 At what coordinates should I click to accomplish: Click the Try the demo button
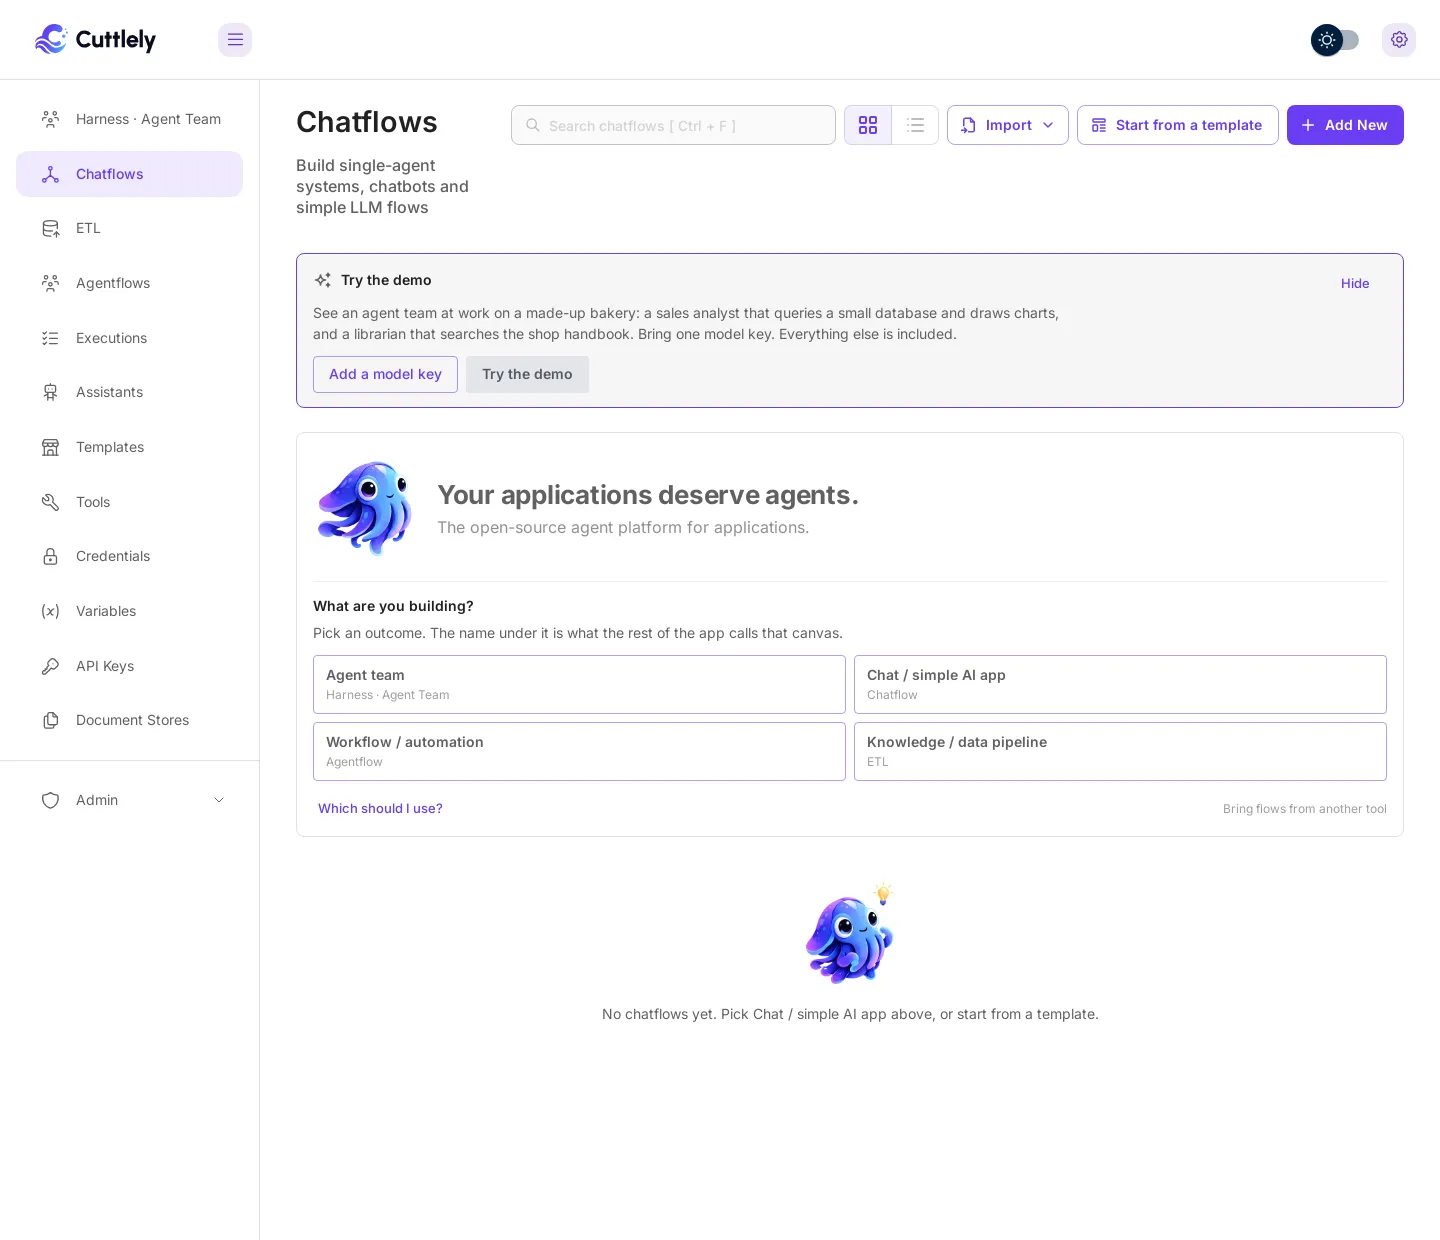coord(527,374)
